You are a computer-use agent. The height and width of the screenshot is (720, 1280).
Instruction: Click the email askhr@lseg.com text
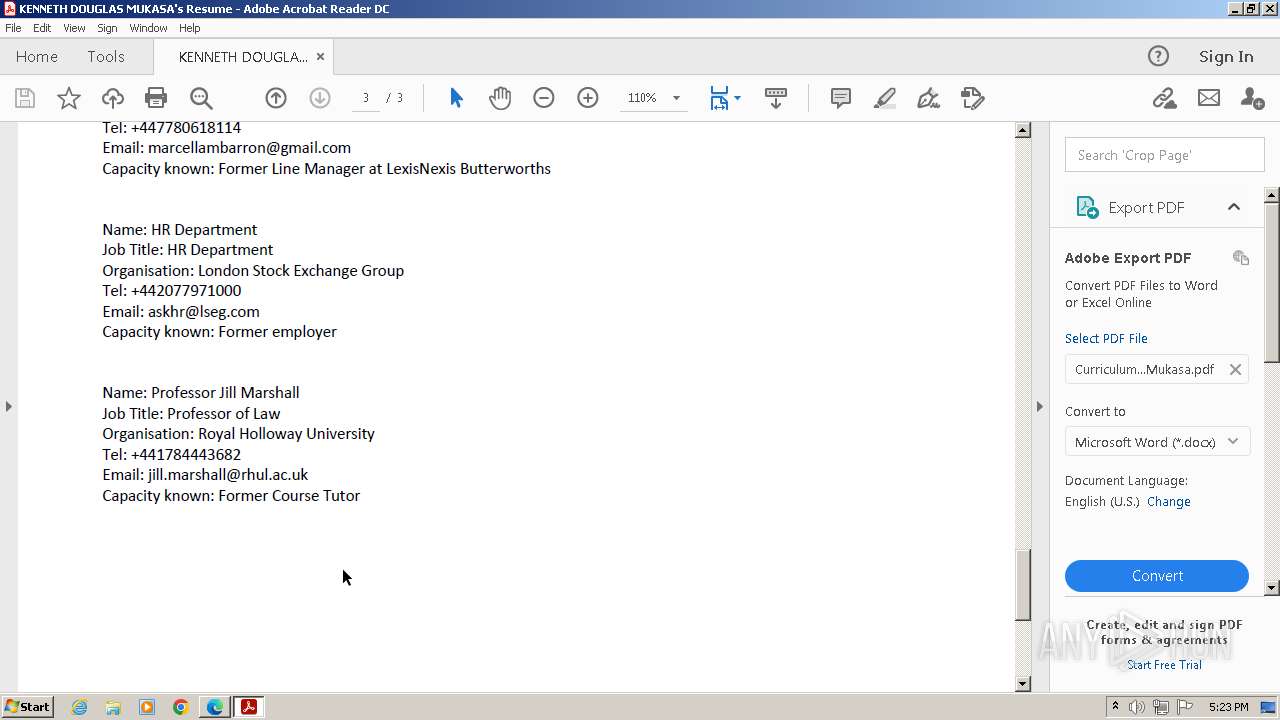(x=204, y=312)
